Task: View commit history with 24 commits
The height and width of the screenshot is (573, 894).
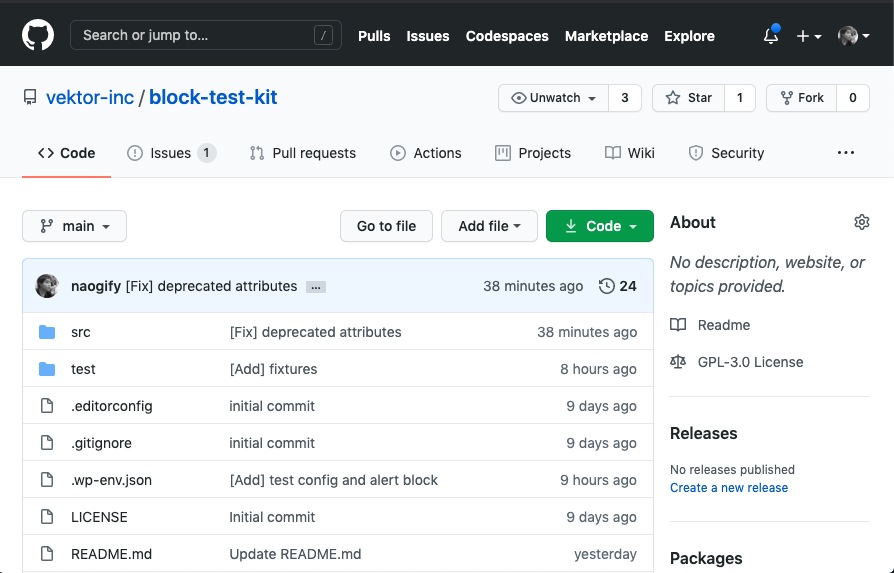Action: pyautogui.click(x=617, y=286)
